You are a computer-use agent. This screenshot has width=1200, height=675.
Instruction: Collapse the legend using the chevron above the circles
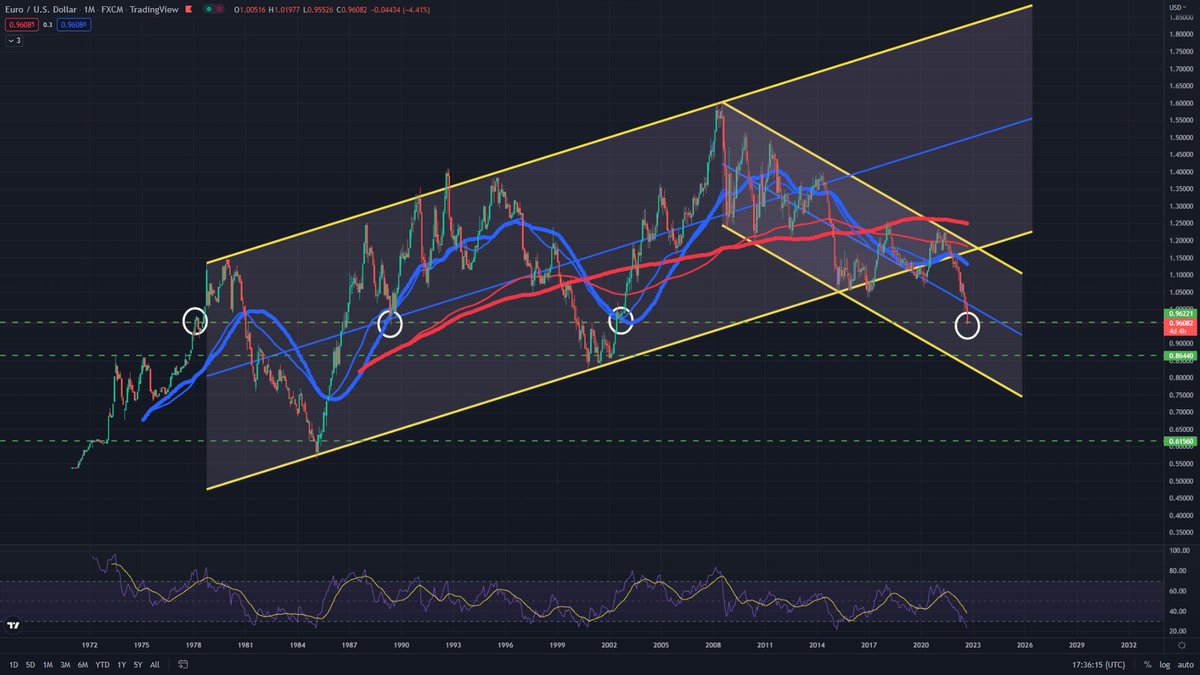tap(14, 40)
